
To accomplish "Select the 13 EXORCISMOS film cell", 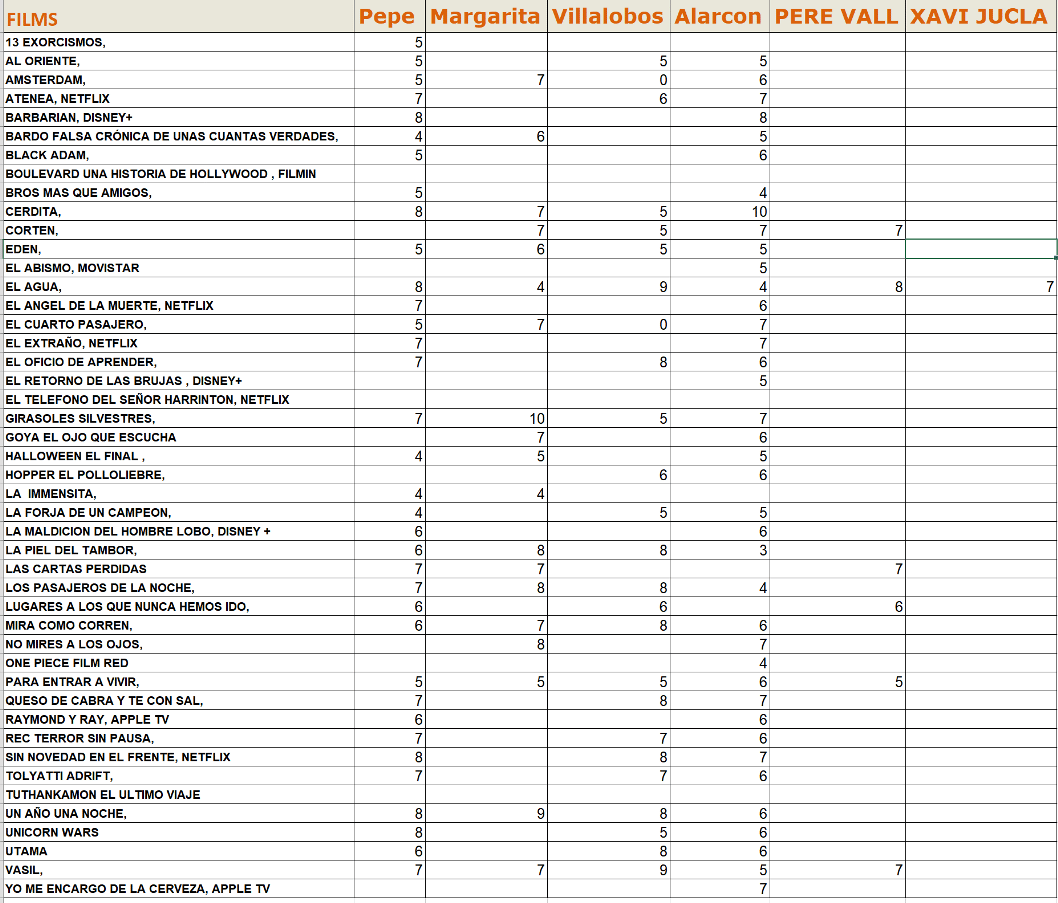I will click(178, 42).
